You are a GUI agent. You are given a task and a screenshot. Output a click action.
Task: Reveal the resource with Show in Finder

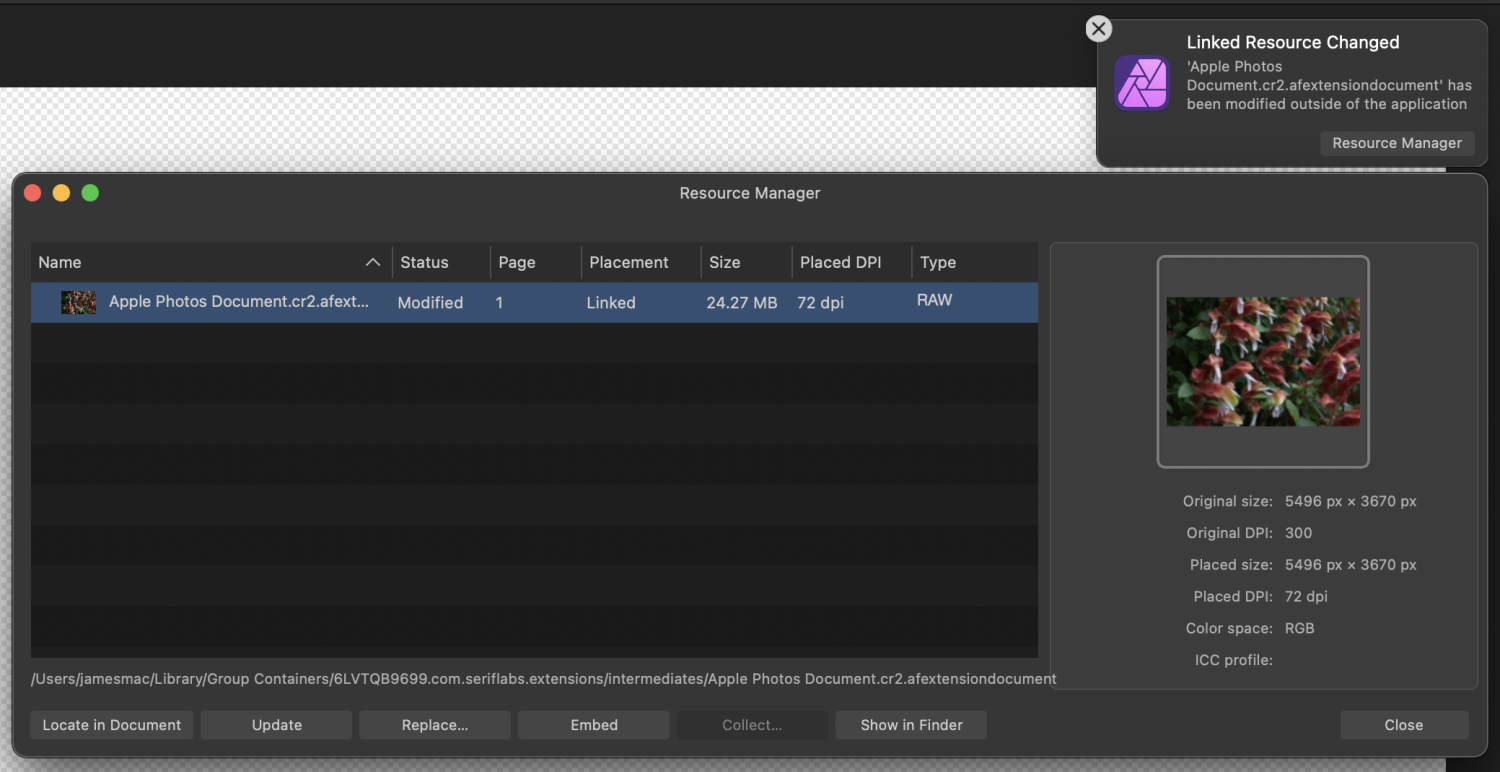coord(910,724)
